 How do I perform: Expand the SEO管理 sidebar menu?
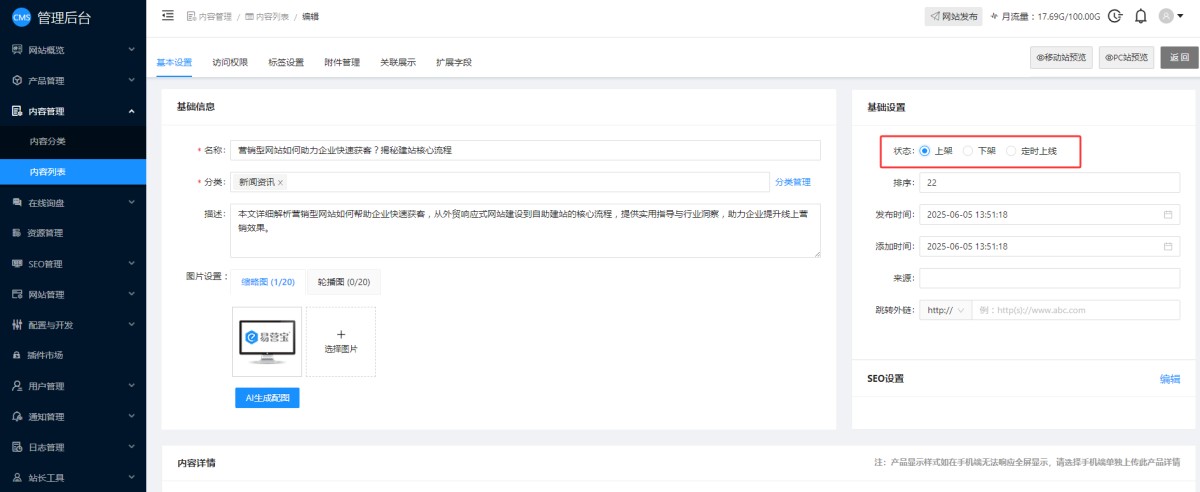72,264
